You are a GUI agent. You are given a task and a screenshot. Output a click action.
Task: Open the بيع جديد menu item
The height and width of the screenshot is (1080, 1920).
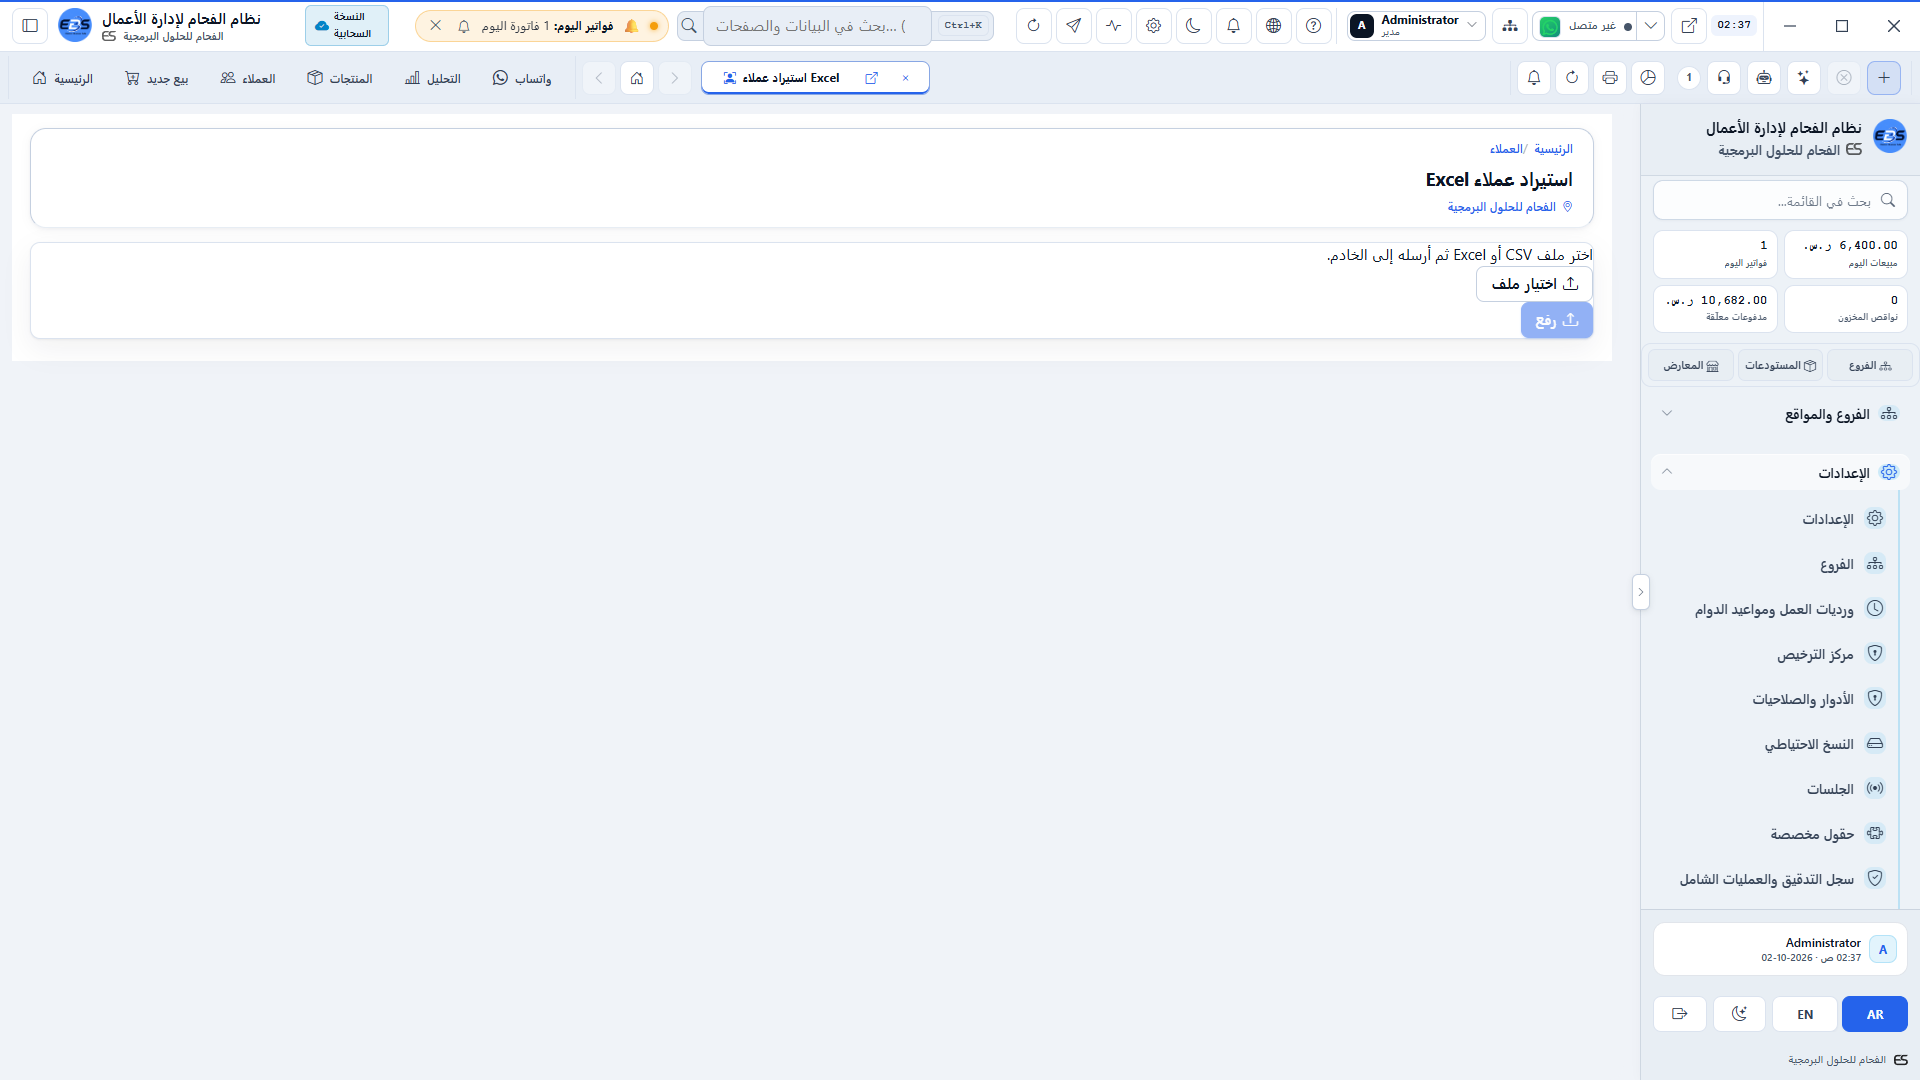coord(156,78)
